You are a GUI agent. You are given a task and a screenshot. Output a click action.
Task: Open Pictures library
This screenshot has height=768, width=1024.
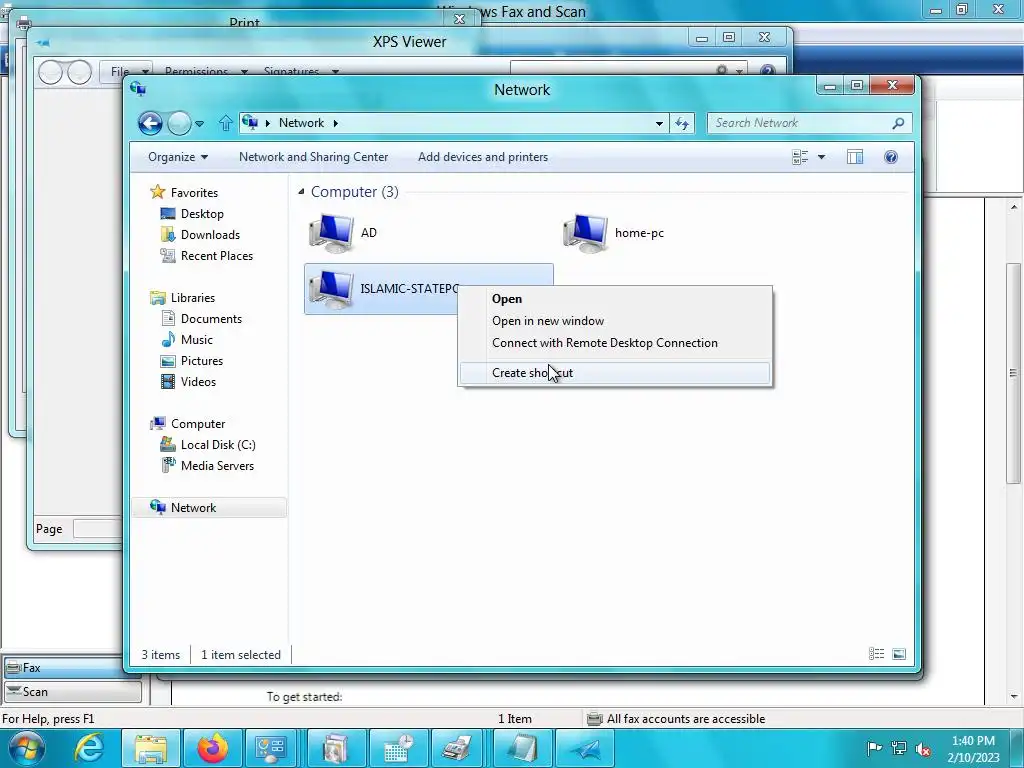[x=202, y=360]
